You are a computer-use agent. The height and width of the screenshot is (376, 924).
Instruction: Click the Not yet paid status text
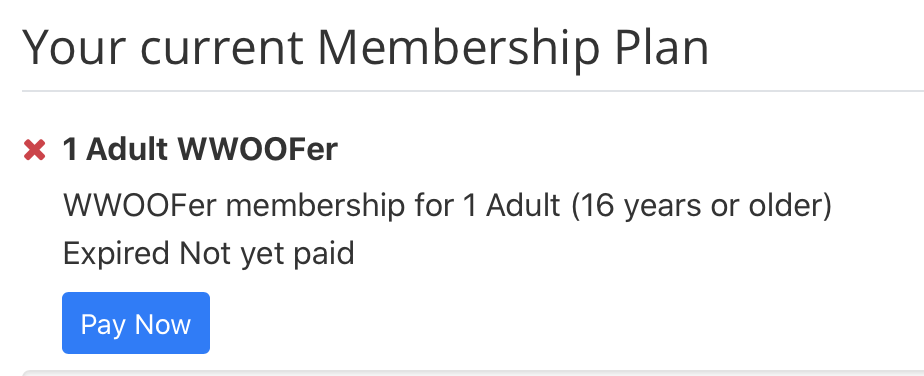coord(267,254)
